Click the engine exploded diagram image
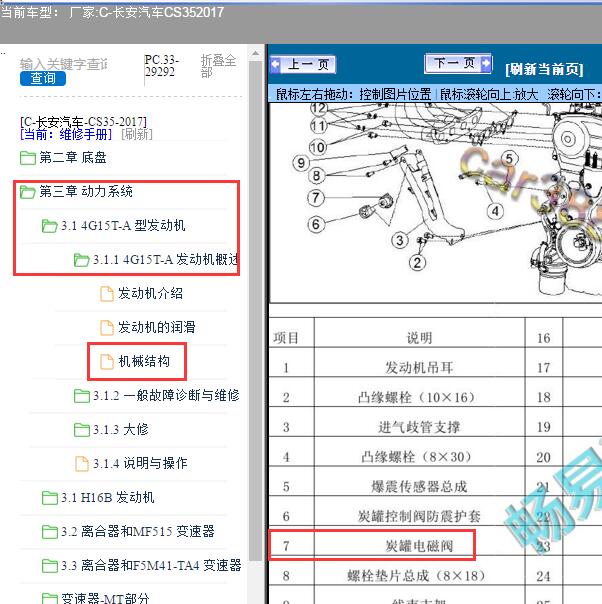Image resolution: width=602 pixels, height=604 pixels. click(x=435, y=202)
